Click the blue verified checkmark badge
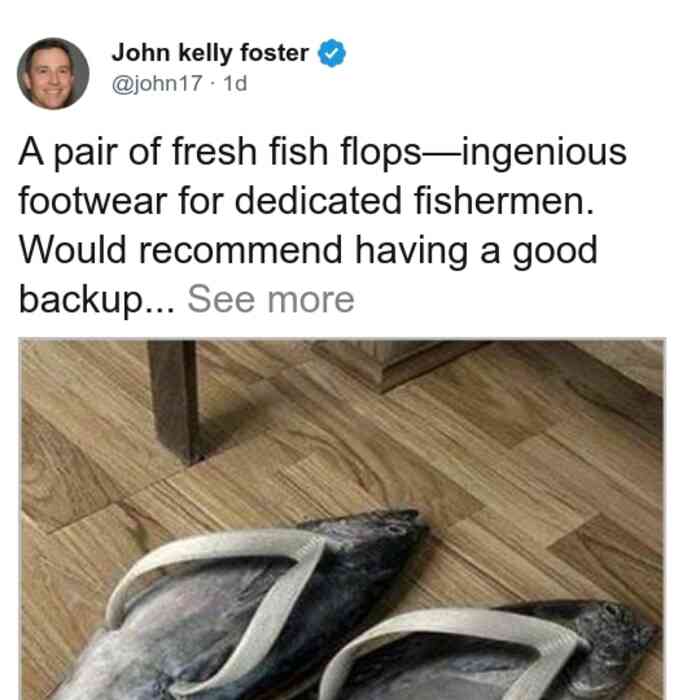The image size is (700, 700). (331, 53)
